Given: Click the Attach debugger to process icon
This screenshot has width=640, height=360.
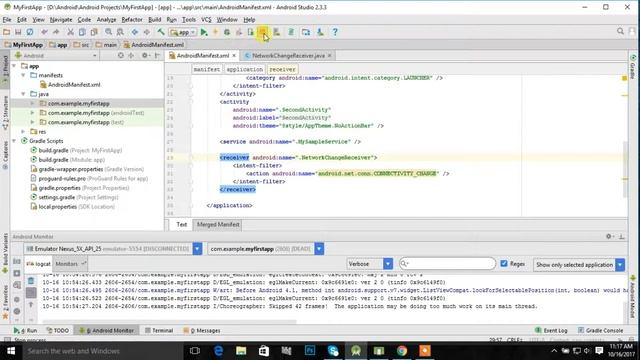Looking at the screenshot, I should 251,32.
